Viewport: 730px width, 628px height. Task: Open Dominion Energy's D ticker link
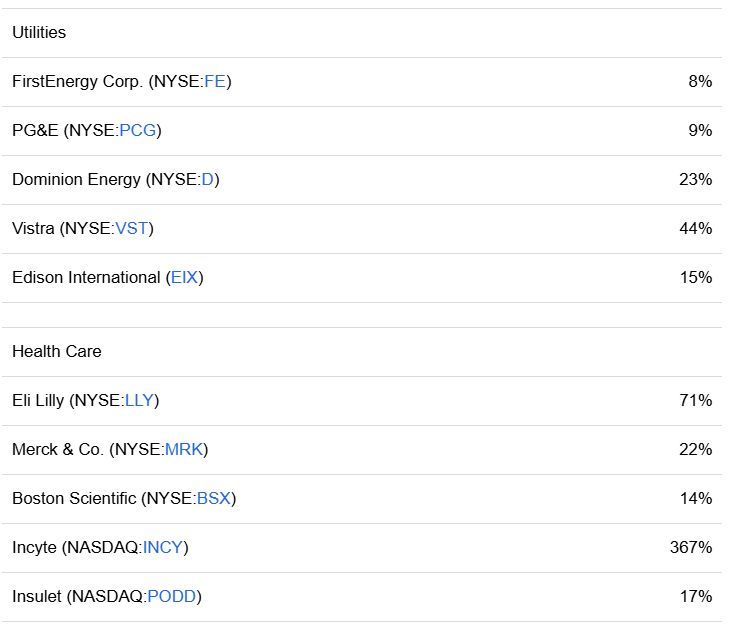[208, 180]
